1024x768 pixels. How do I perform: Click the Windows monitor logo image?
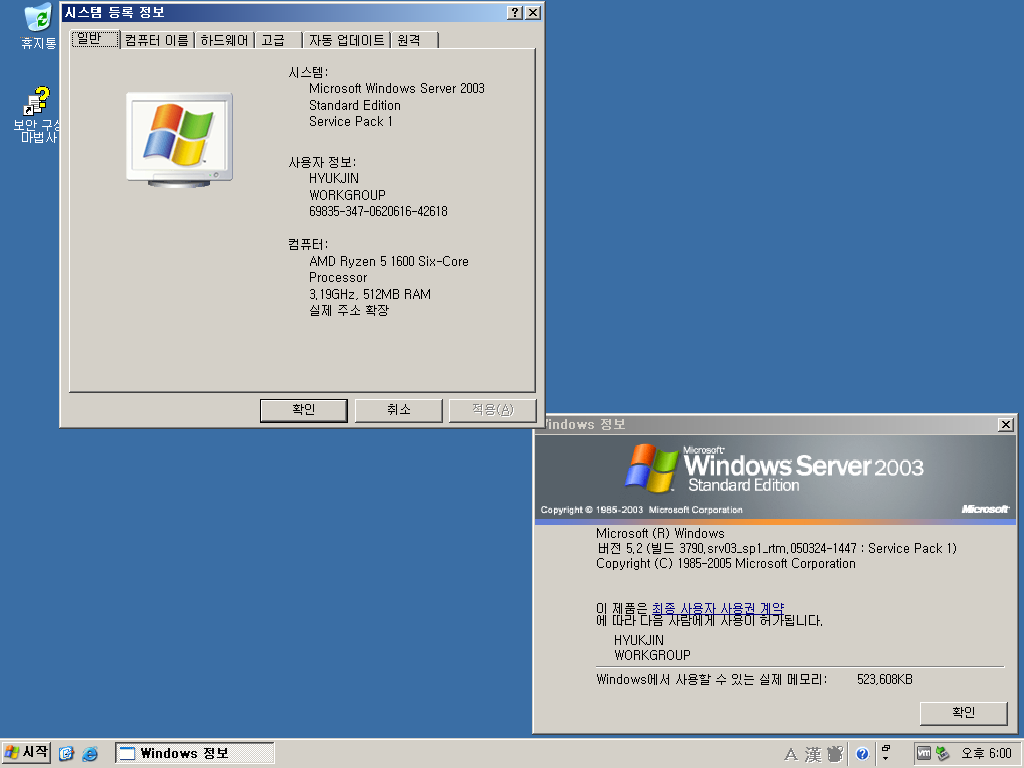pos(180,140)
